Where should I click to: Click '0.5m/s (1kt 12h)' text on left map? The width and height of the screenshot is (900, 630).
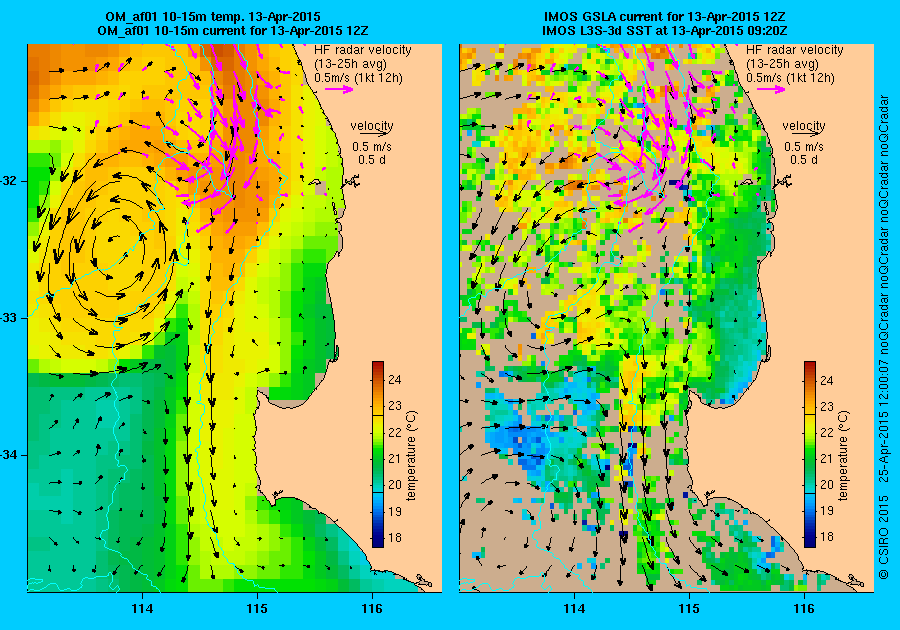pyautogui.click(x=358, y=77)
